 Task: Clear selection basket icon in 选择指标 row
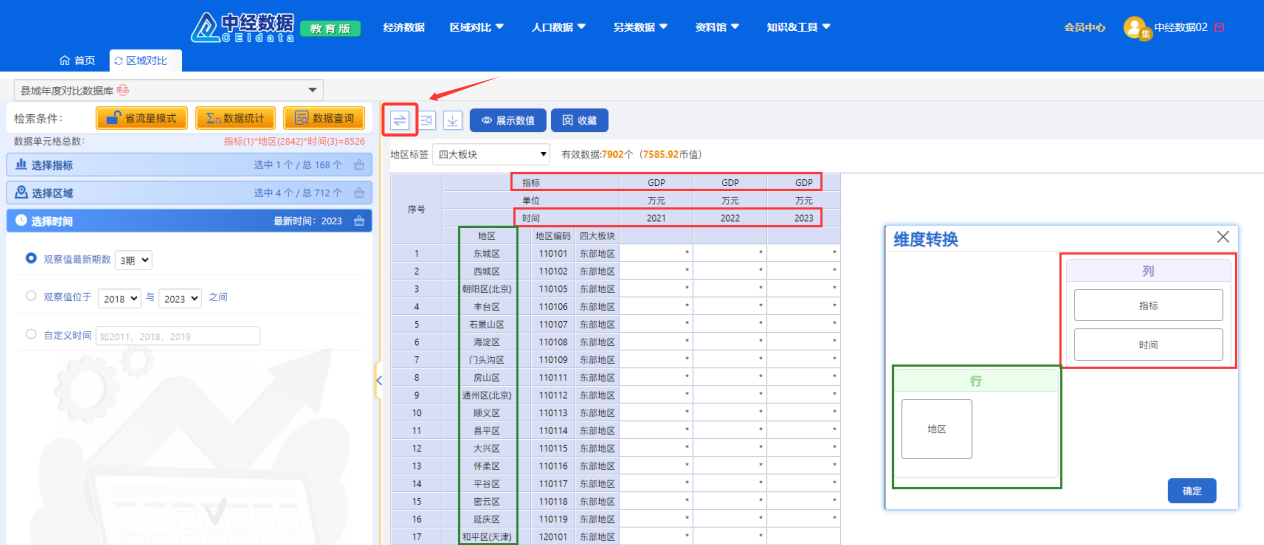(x=359, y=165)
